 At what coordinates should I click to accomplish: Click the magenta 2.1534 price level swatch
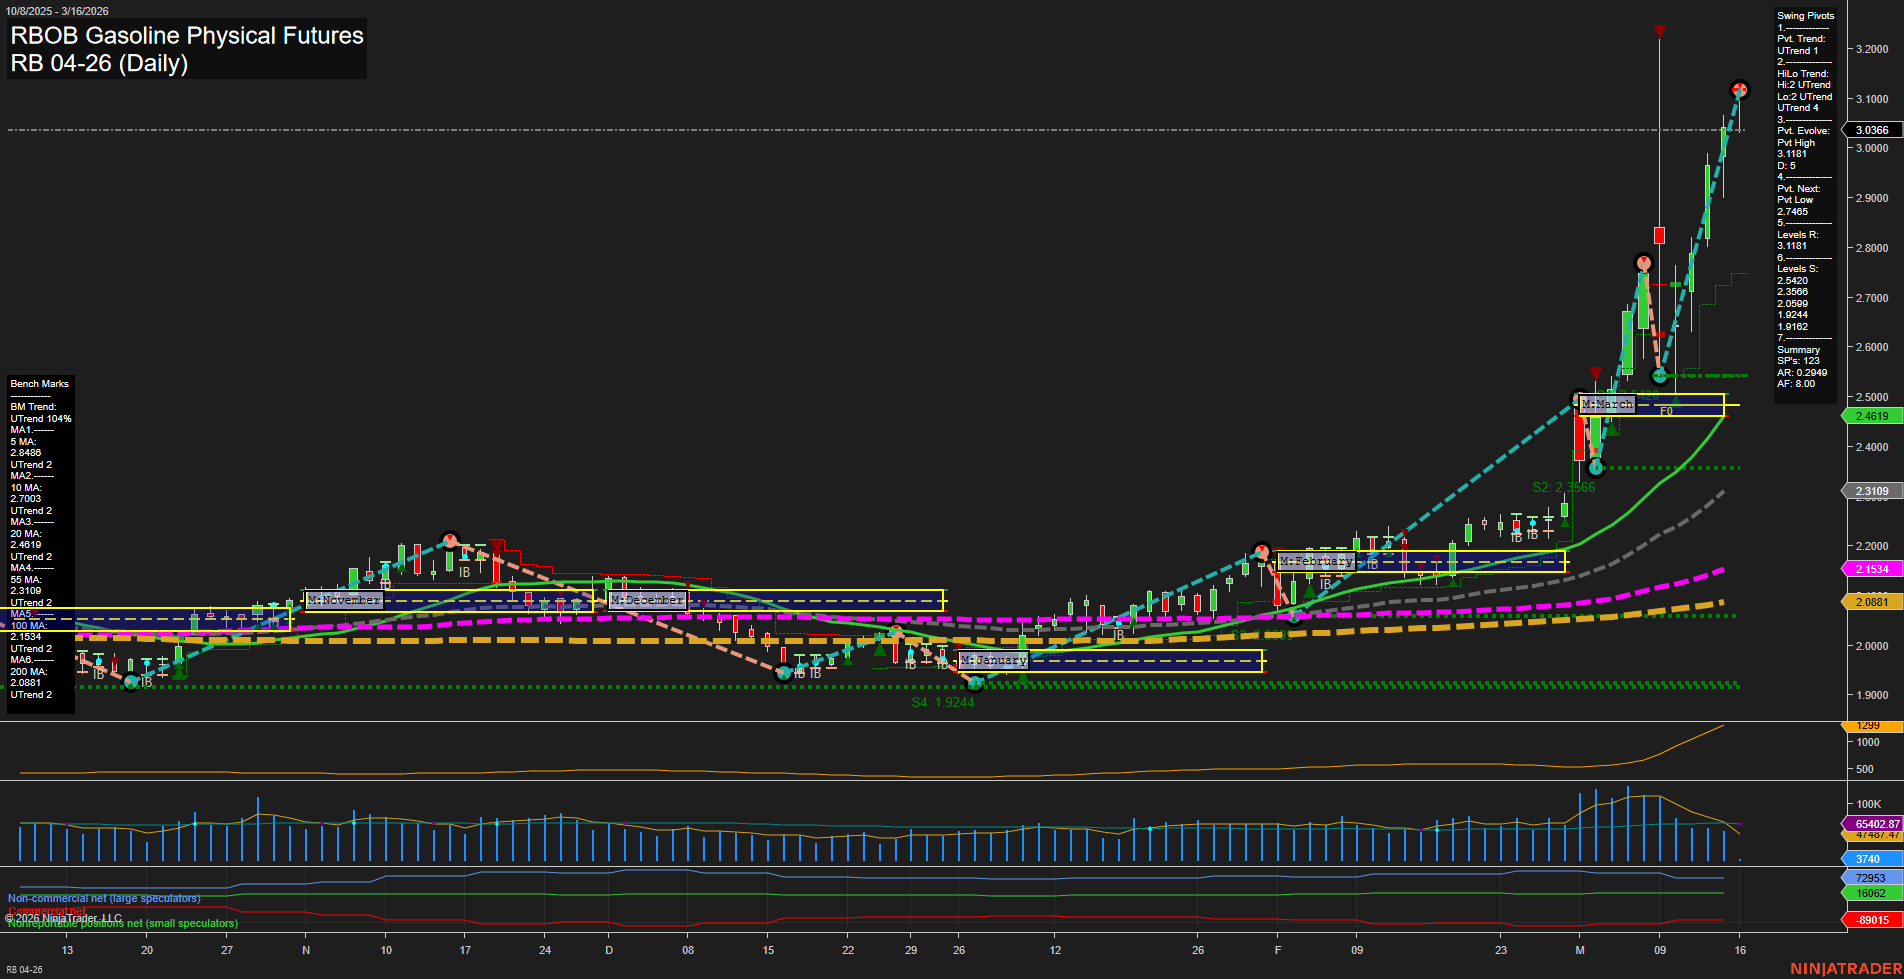[x=1872, y=568]
